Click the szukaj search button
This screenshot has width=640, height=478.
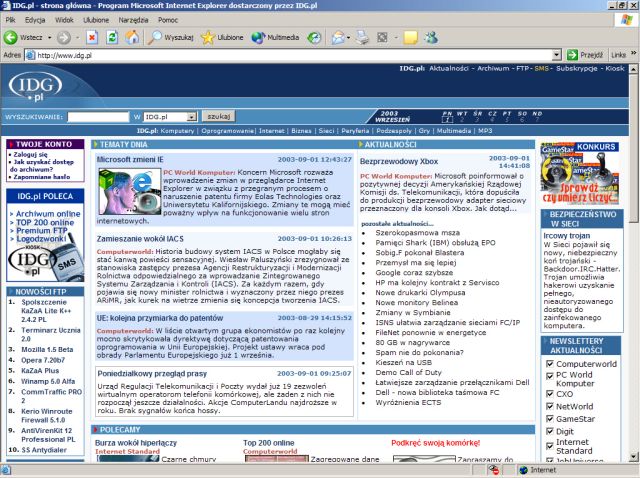click(218, 116)
